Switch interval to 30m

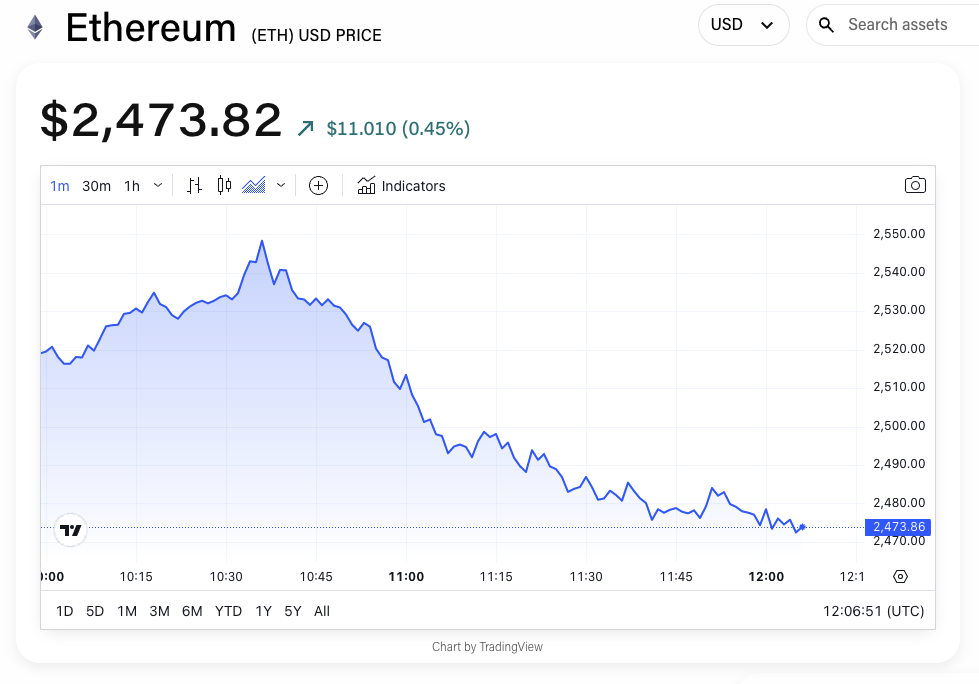pyautogui.click(x=96, y=185)
